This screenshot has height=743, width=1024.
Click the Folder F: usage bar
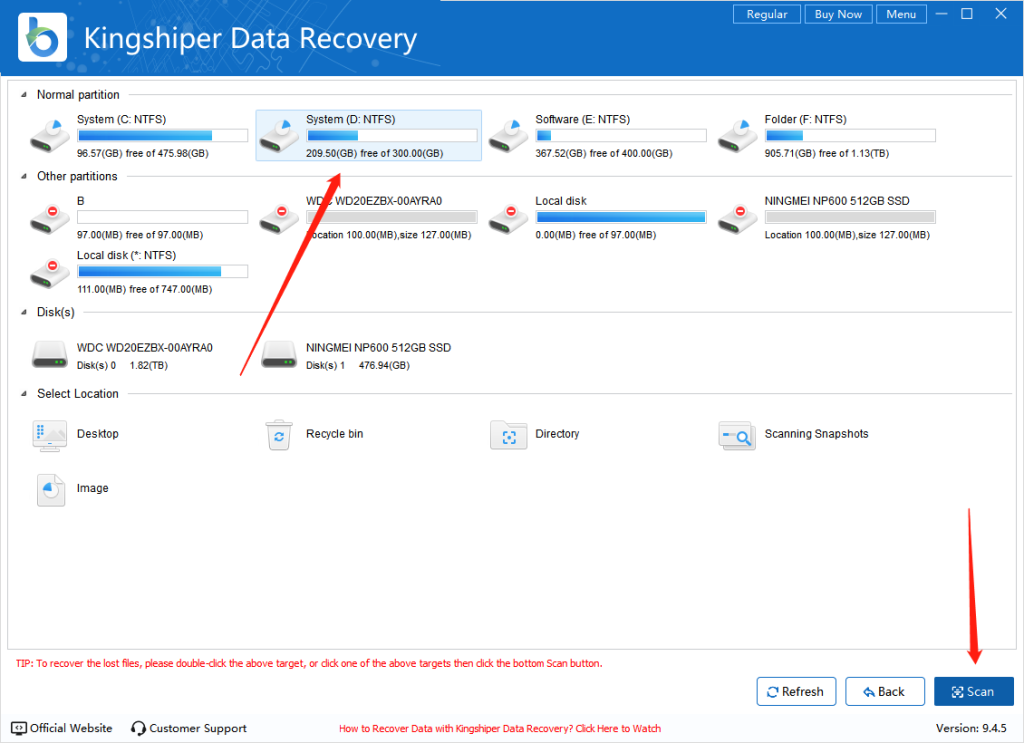(x=850, y=136)
